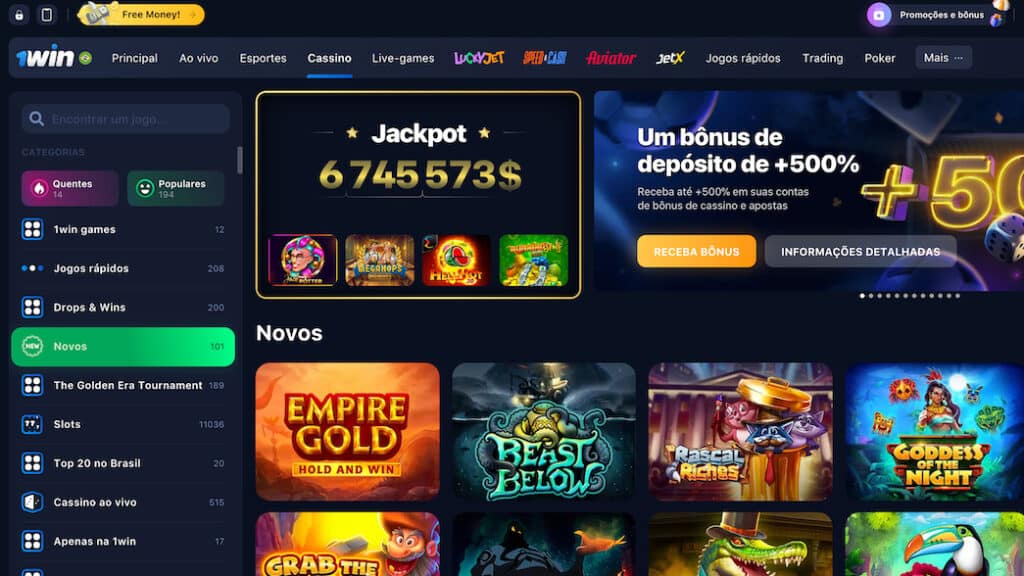Click the first banner carousel dot

[862, 296]
